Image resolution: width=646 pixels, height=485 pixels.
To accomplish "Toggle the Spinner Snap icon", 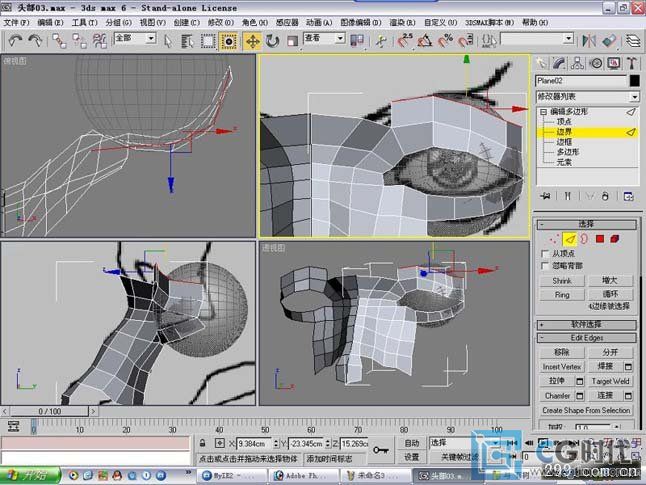I will point(465,40).
